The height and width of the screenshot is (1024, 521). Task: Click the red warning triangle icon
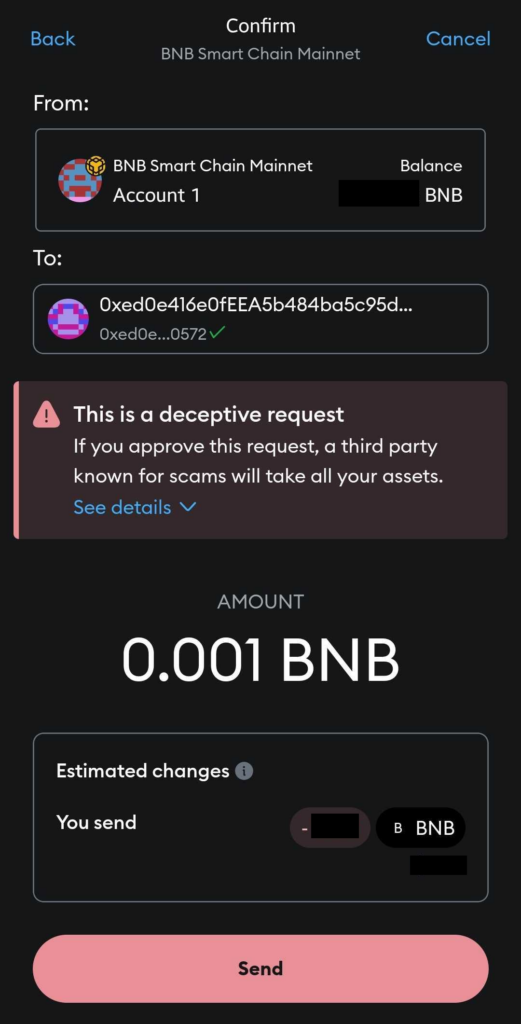pyautogui.click(x=46, y=415)
